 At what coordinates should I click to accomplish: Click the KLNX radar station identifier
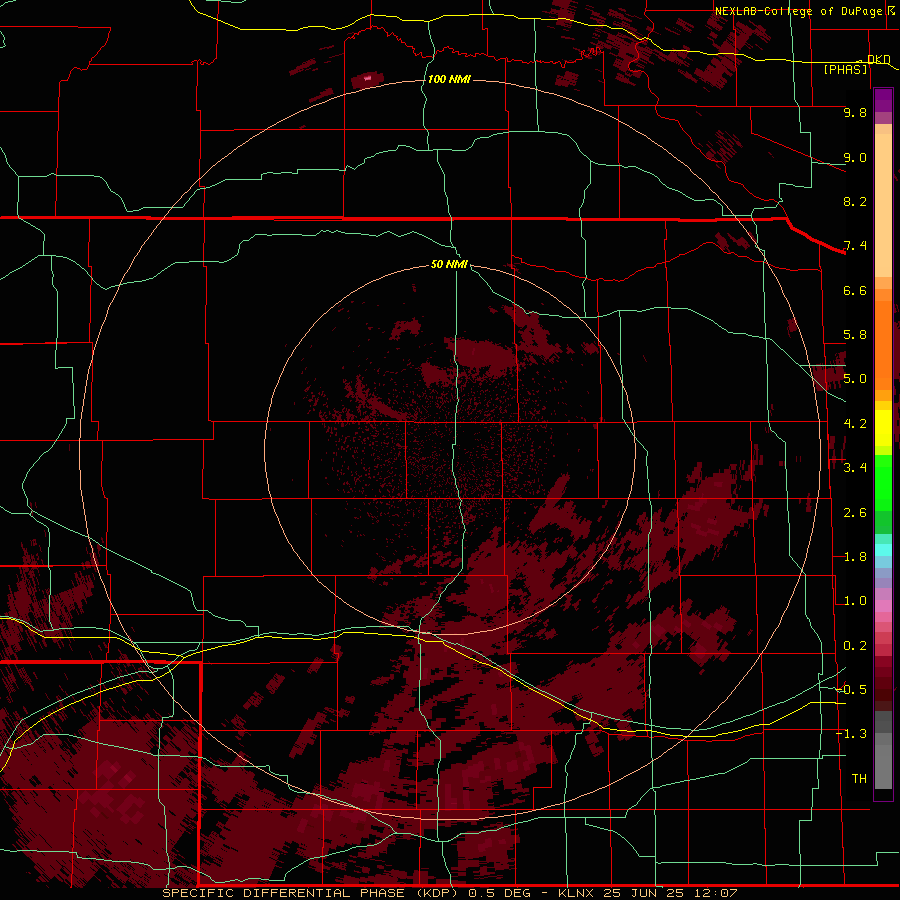[577, 893]
